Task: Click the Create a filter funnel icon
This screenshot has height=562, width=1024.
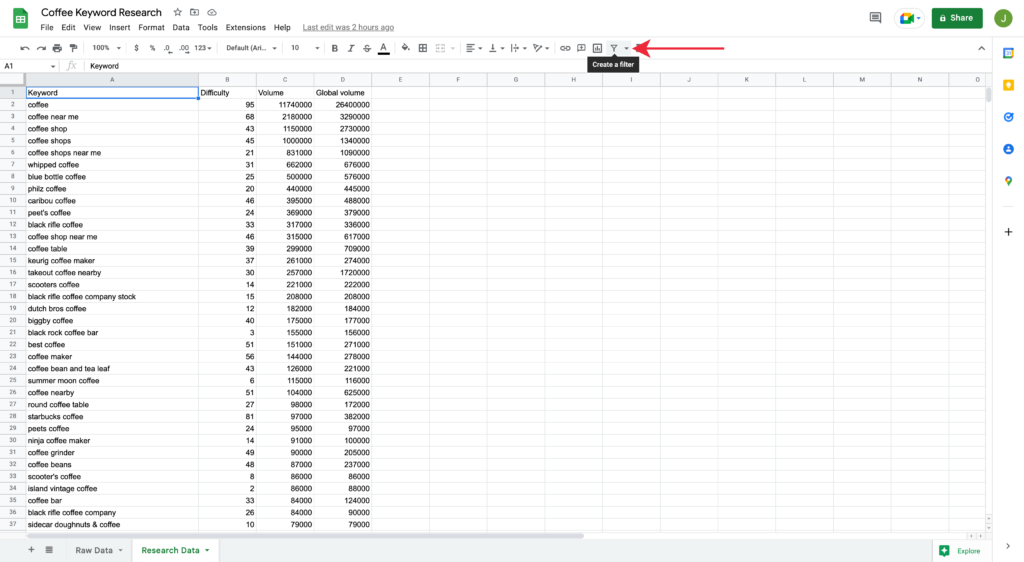Action: [x=614, y=48]
